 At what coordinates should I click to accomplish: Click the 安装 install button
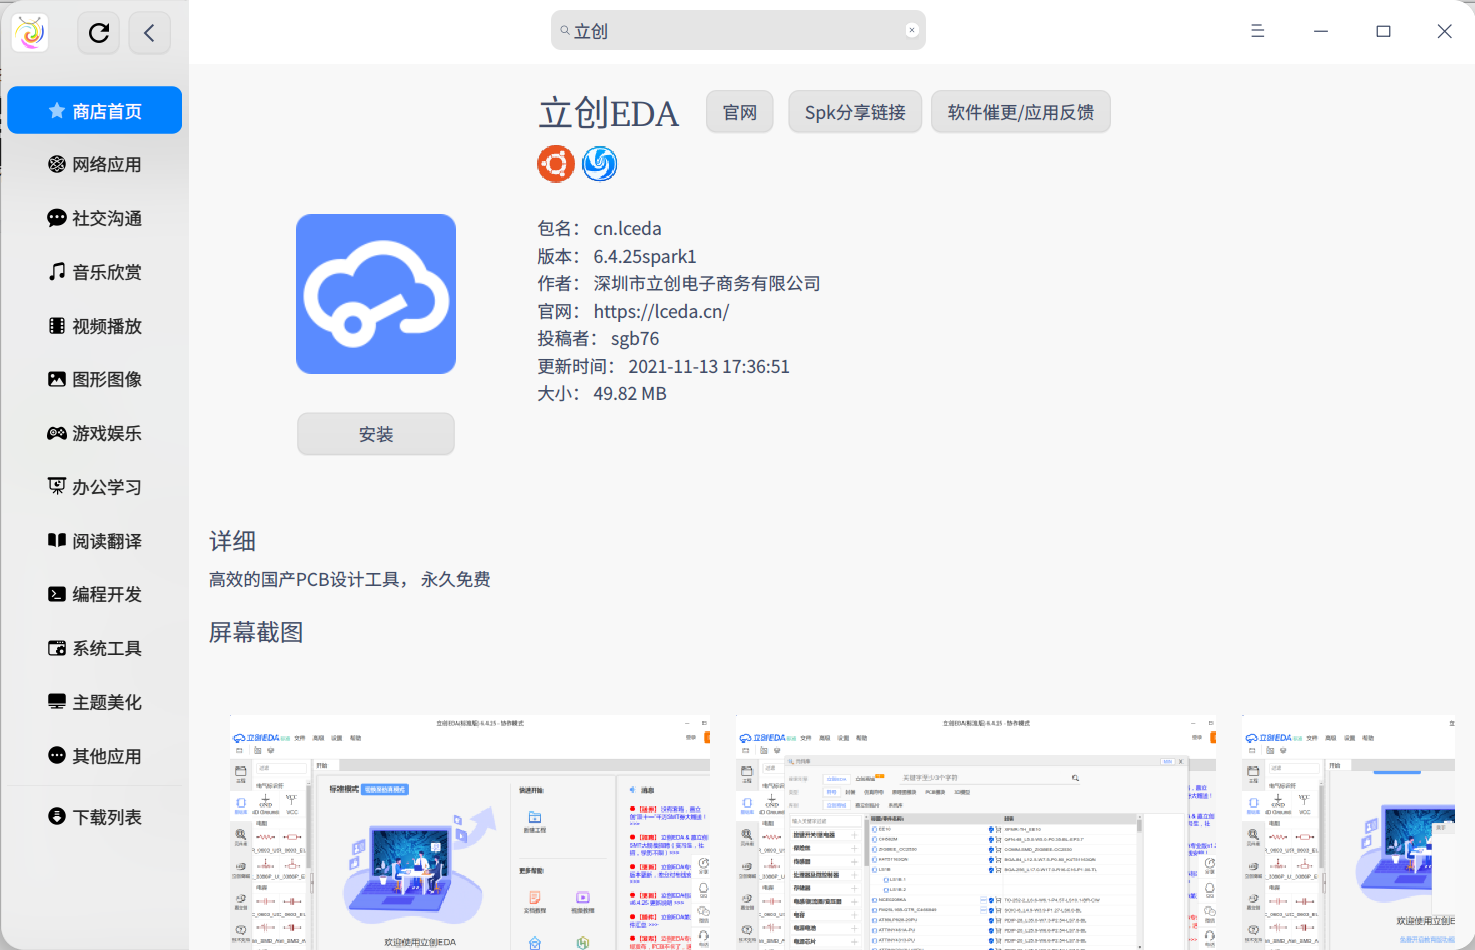(x=375, y=433)
